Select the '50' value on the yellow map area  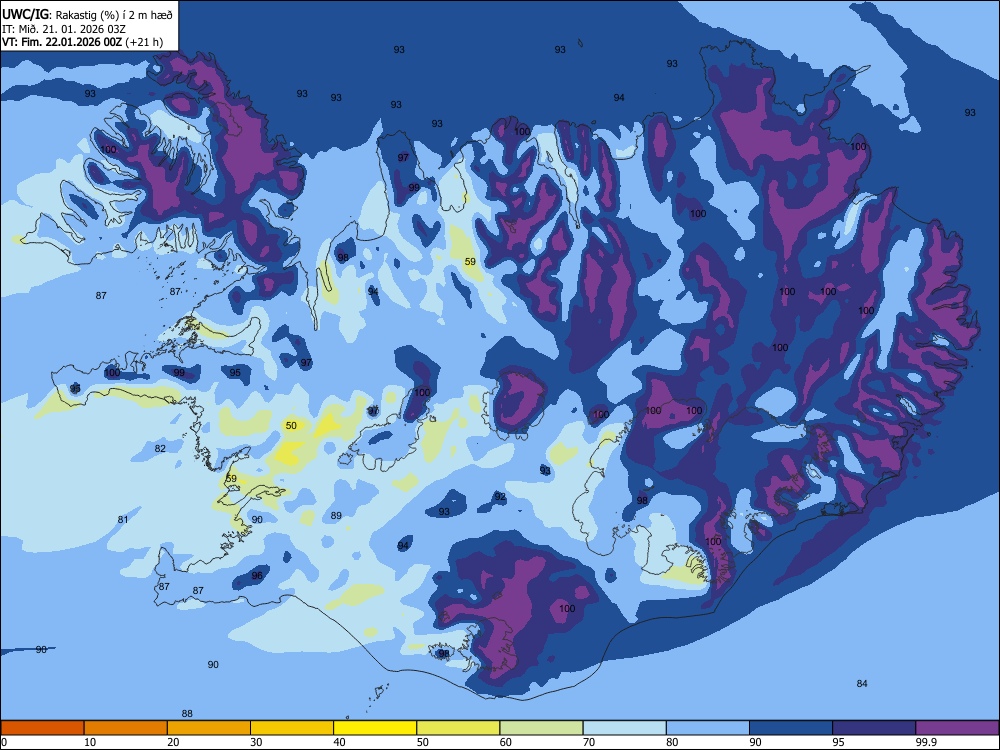[x=291, y=425]
